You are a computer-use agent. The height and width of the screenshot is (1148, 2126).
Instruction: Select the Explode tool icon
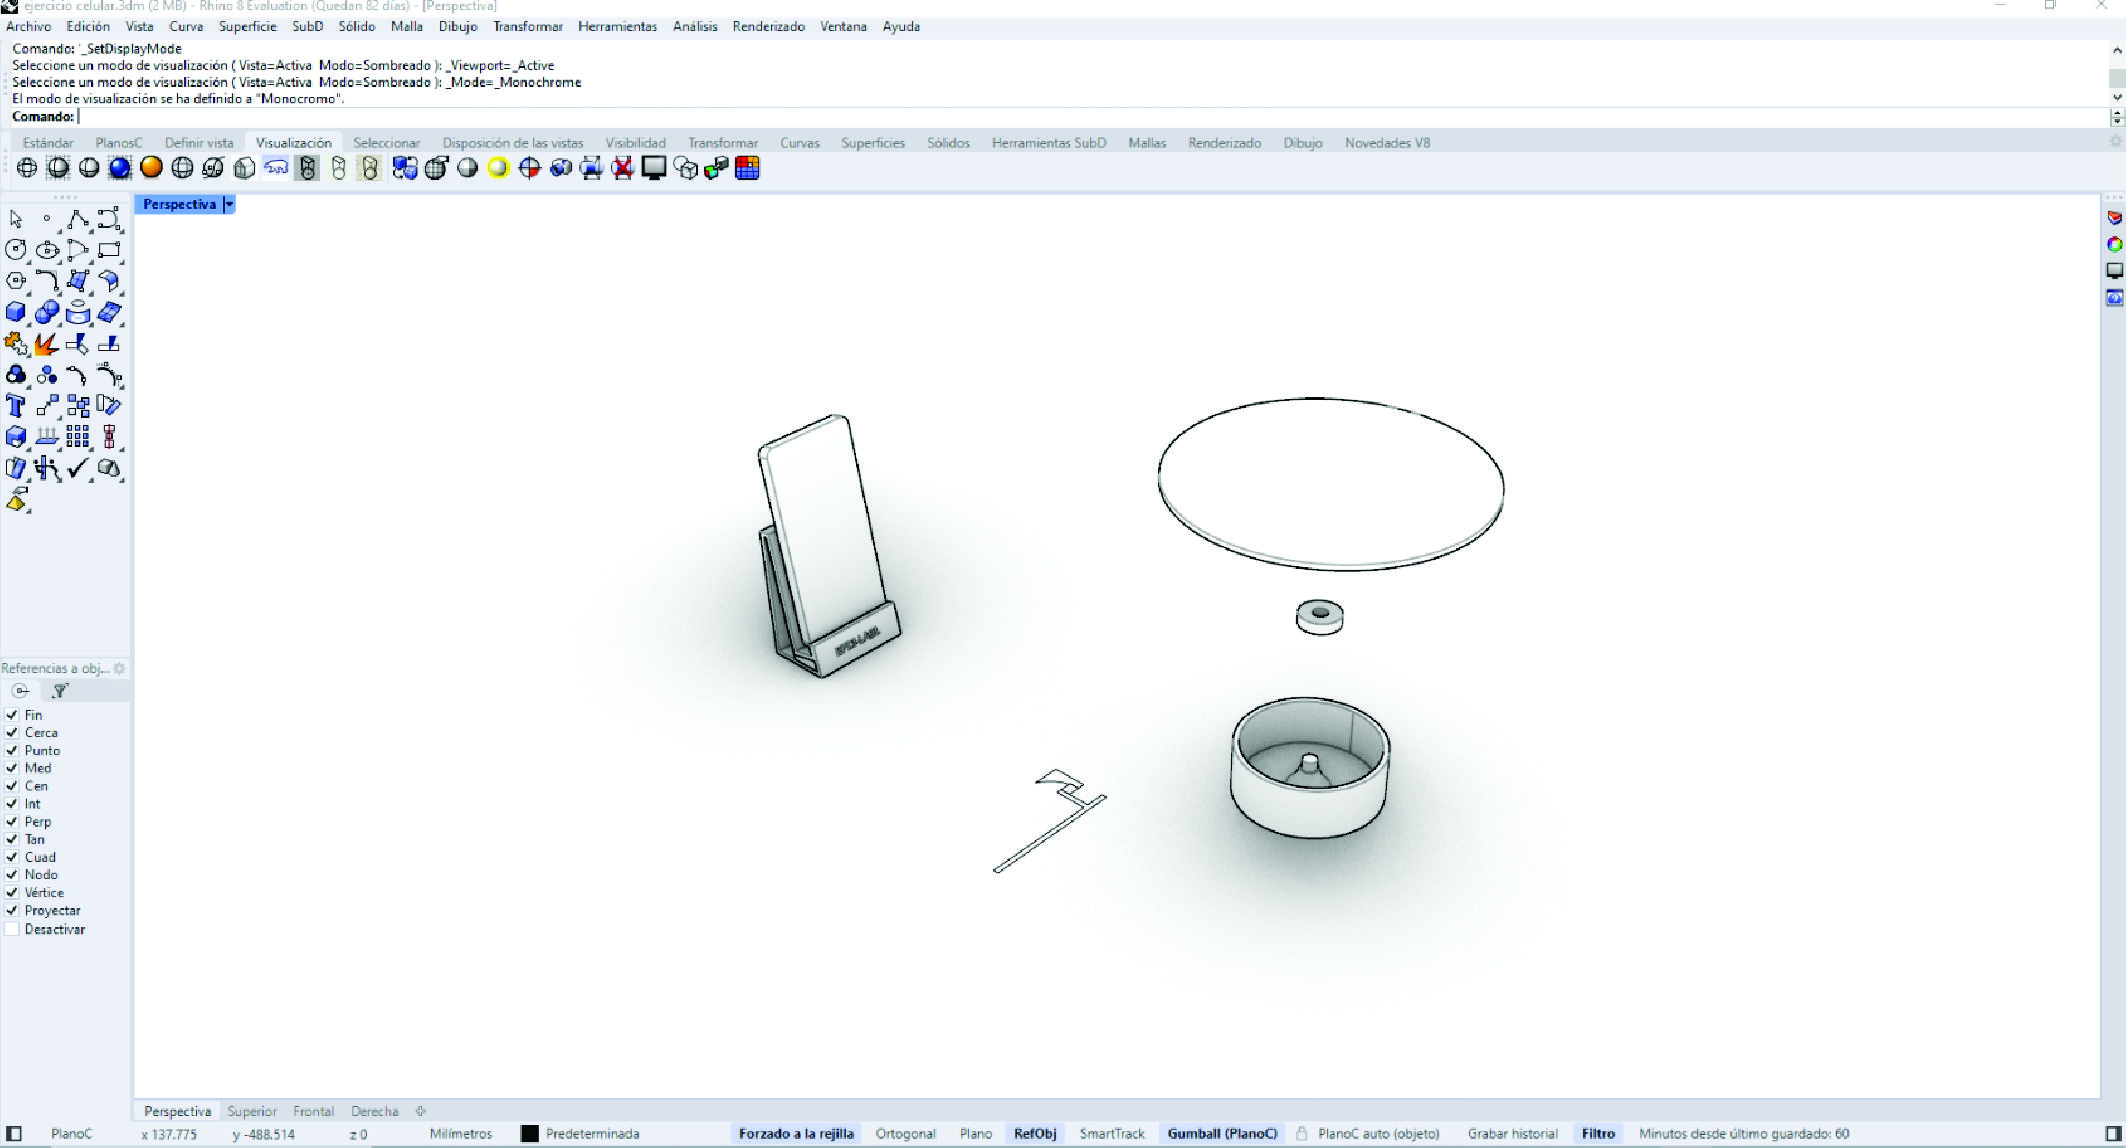click(46, 344)
